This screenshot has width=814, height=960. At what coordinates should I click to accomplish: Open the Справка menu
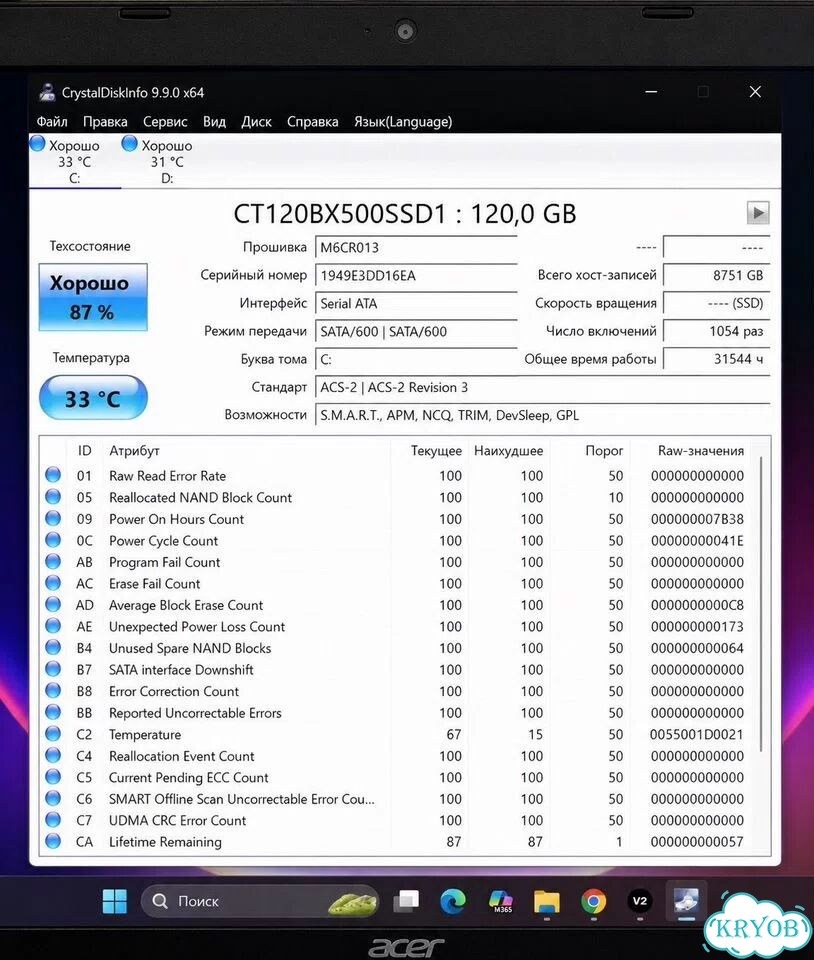click(x=313, y=122)
